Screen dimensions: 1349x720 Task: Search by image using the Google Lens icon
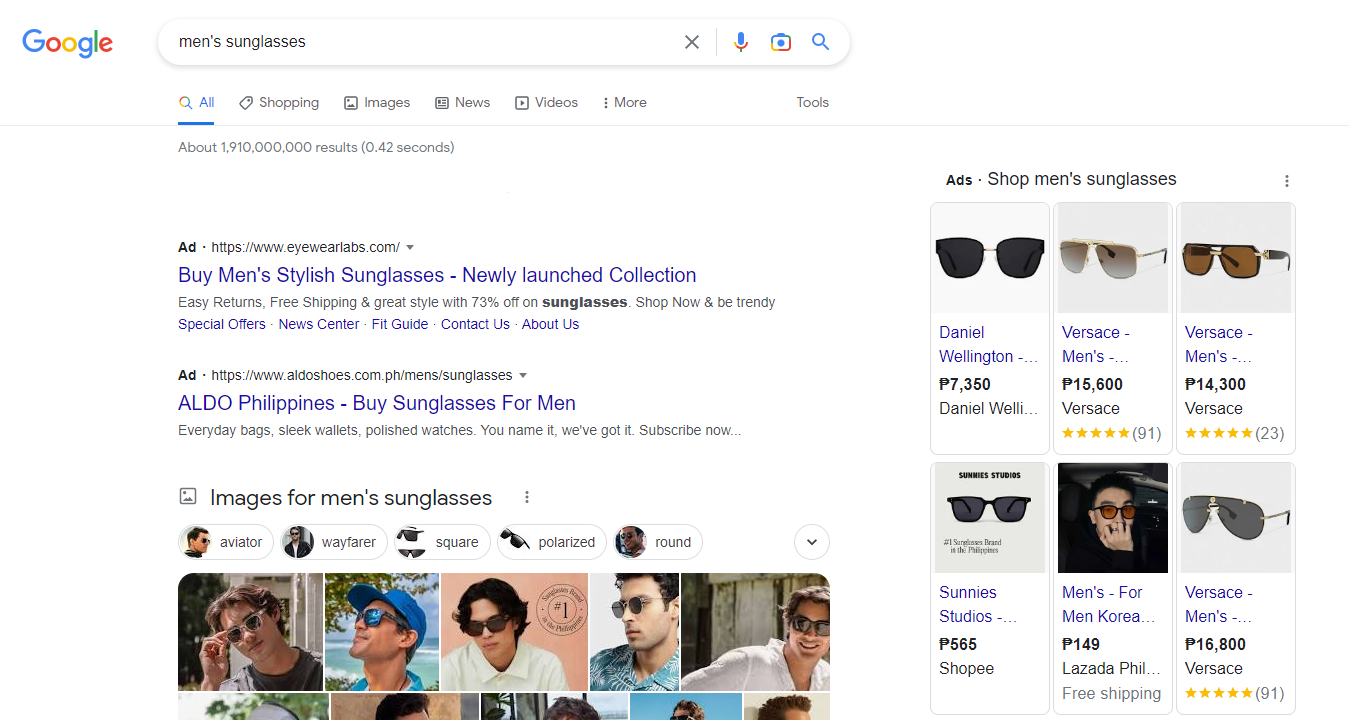coord(781,42)
